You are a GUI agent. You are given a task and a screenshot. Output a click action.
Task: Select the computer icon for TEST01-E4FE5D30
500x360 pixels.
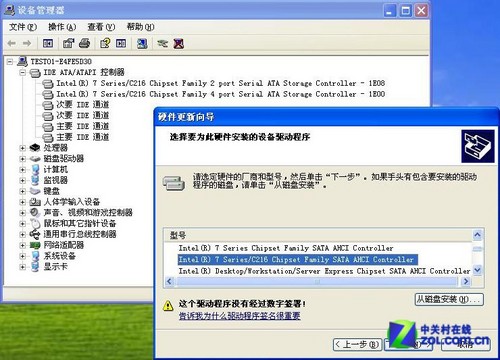click(x=23, y=61)
